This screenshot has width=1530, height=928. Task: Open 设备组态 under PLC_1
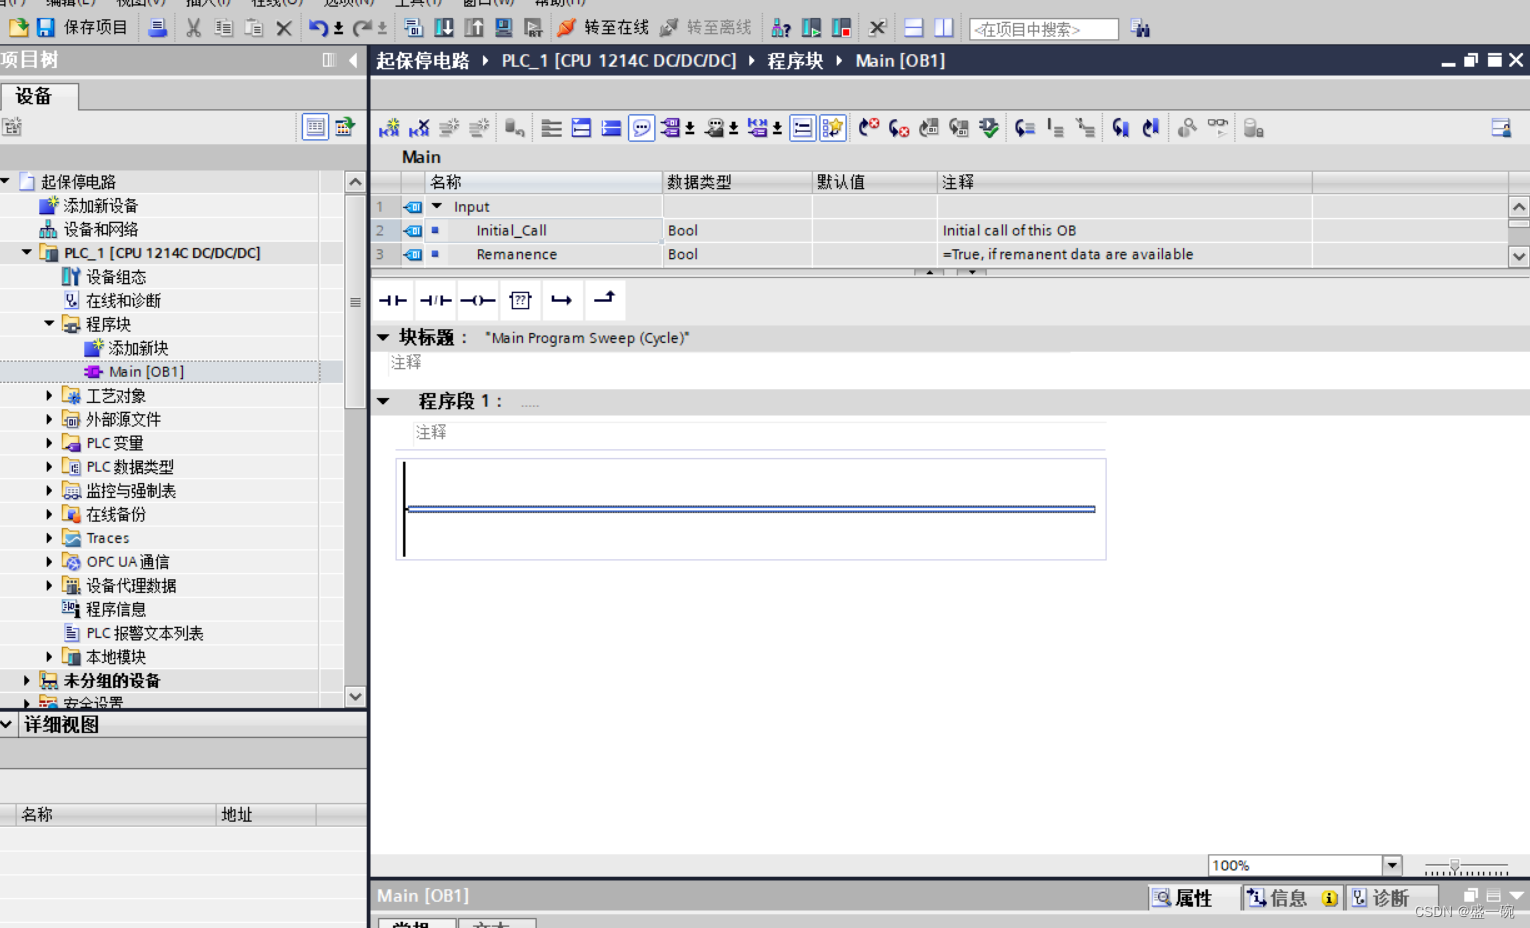[x=115, y=277]
